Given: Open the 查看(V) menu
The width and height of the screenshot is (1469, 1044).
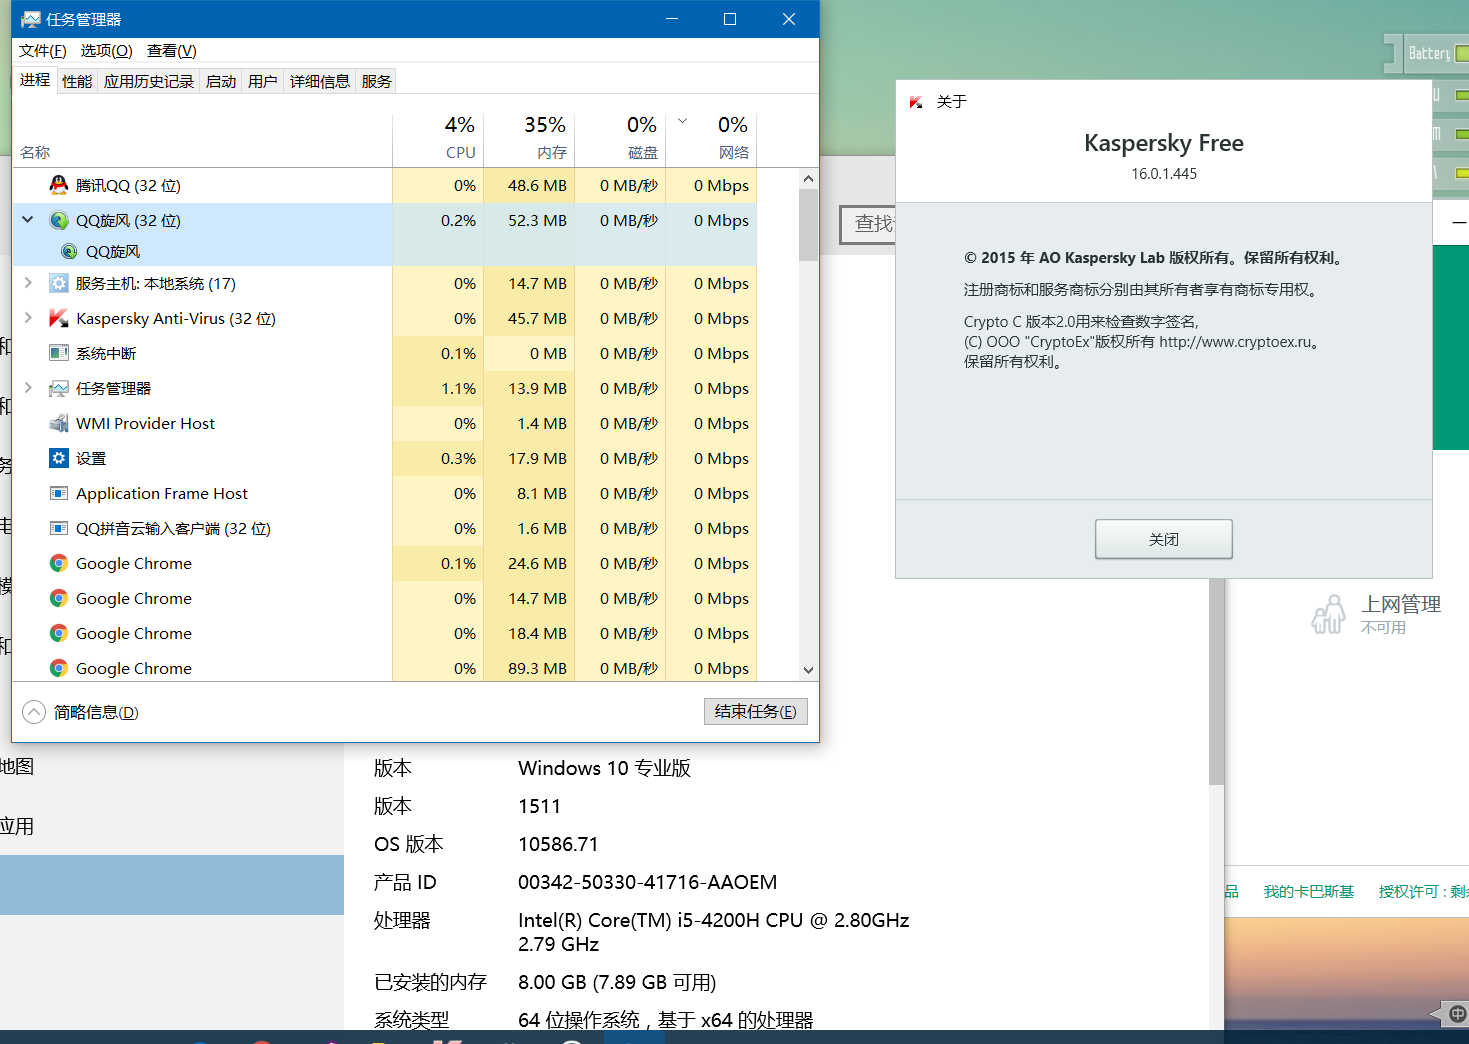Looking at the screenshot, I should pyautogui.click(x=172, y=51).
